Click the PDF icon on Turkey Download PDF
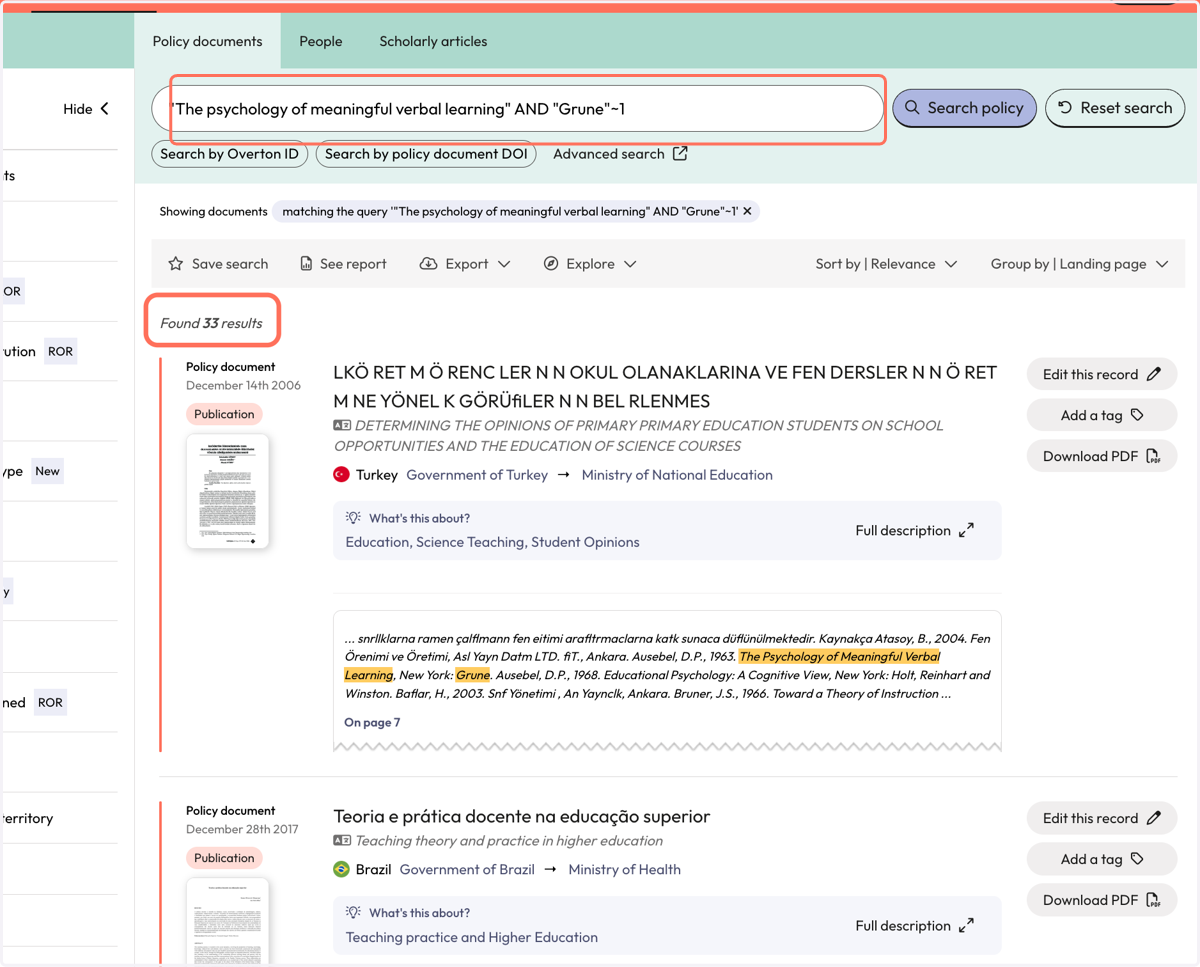Screen dimensions: 1200x967 click(1153, 456)
